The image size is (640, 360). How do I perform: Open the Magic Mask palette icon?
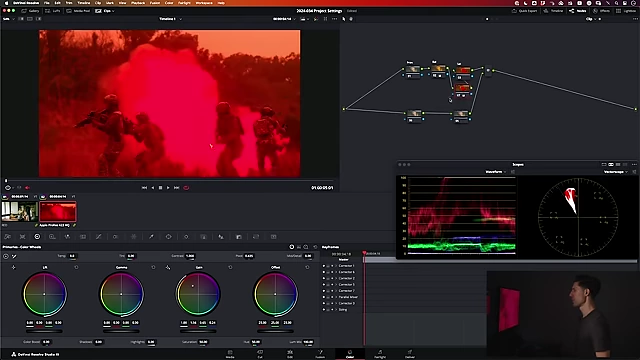pos(203,237)
